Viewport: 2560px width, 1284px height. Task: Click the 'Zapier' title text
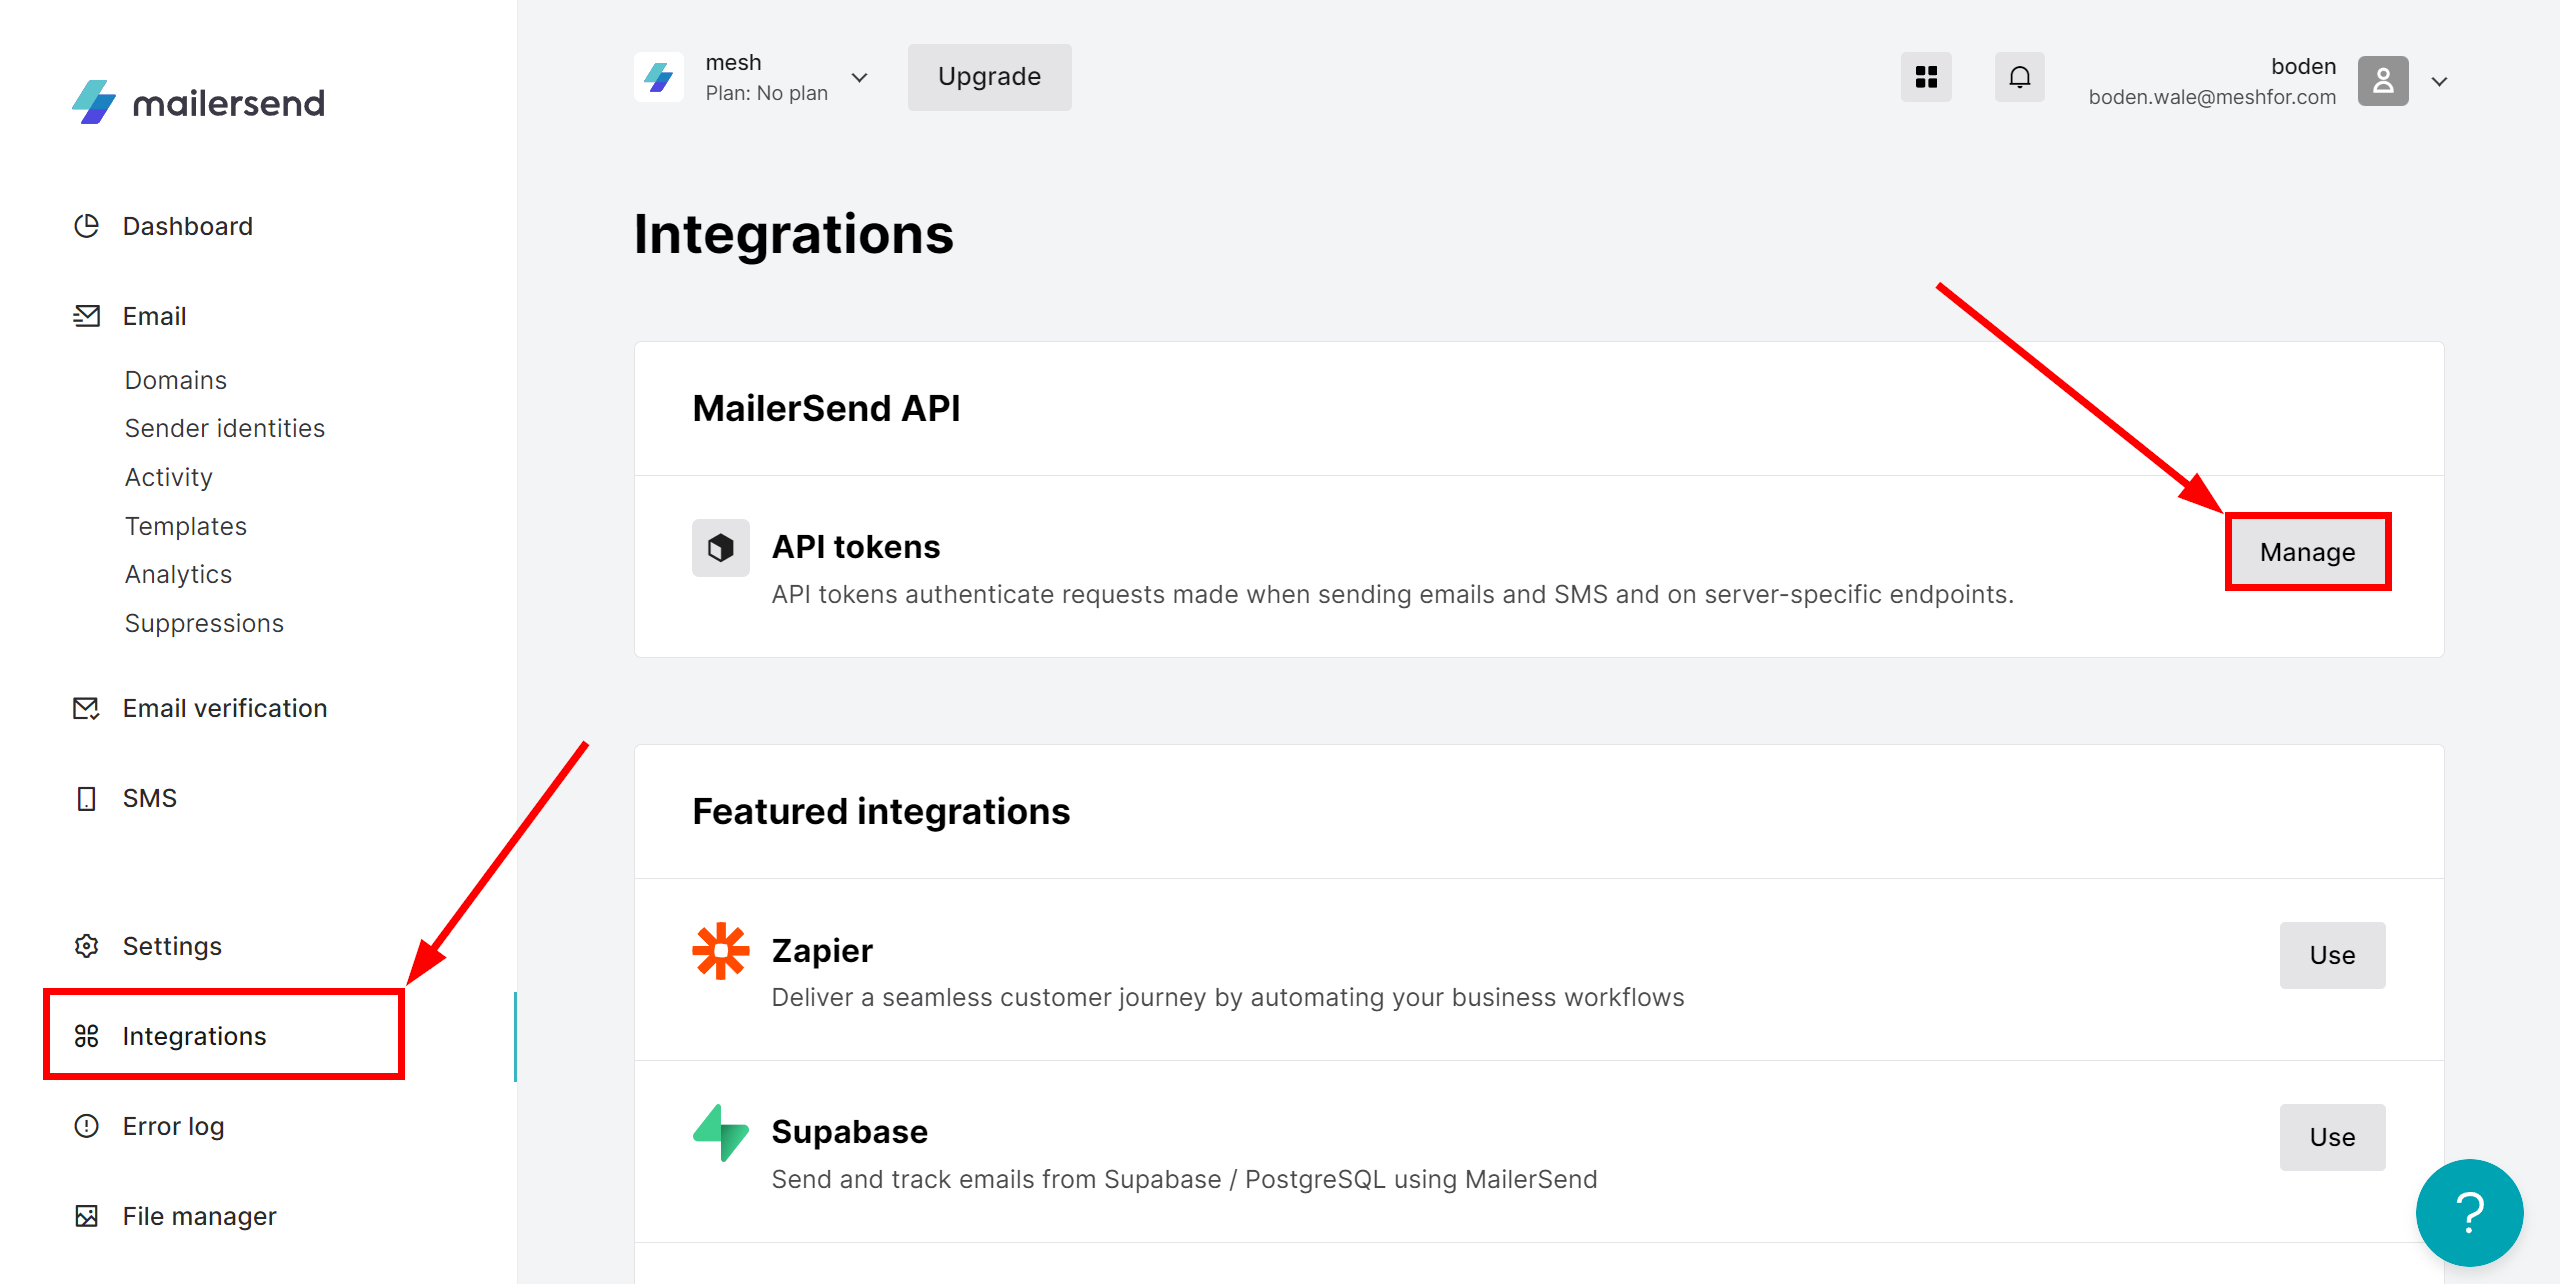822,950
